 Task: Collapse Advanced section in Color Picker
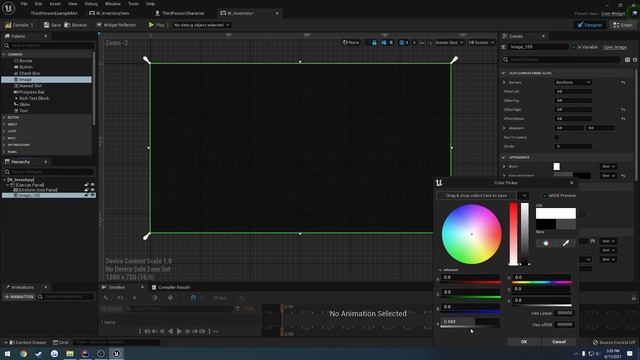click(440, 270)
